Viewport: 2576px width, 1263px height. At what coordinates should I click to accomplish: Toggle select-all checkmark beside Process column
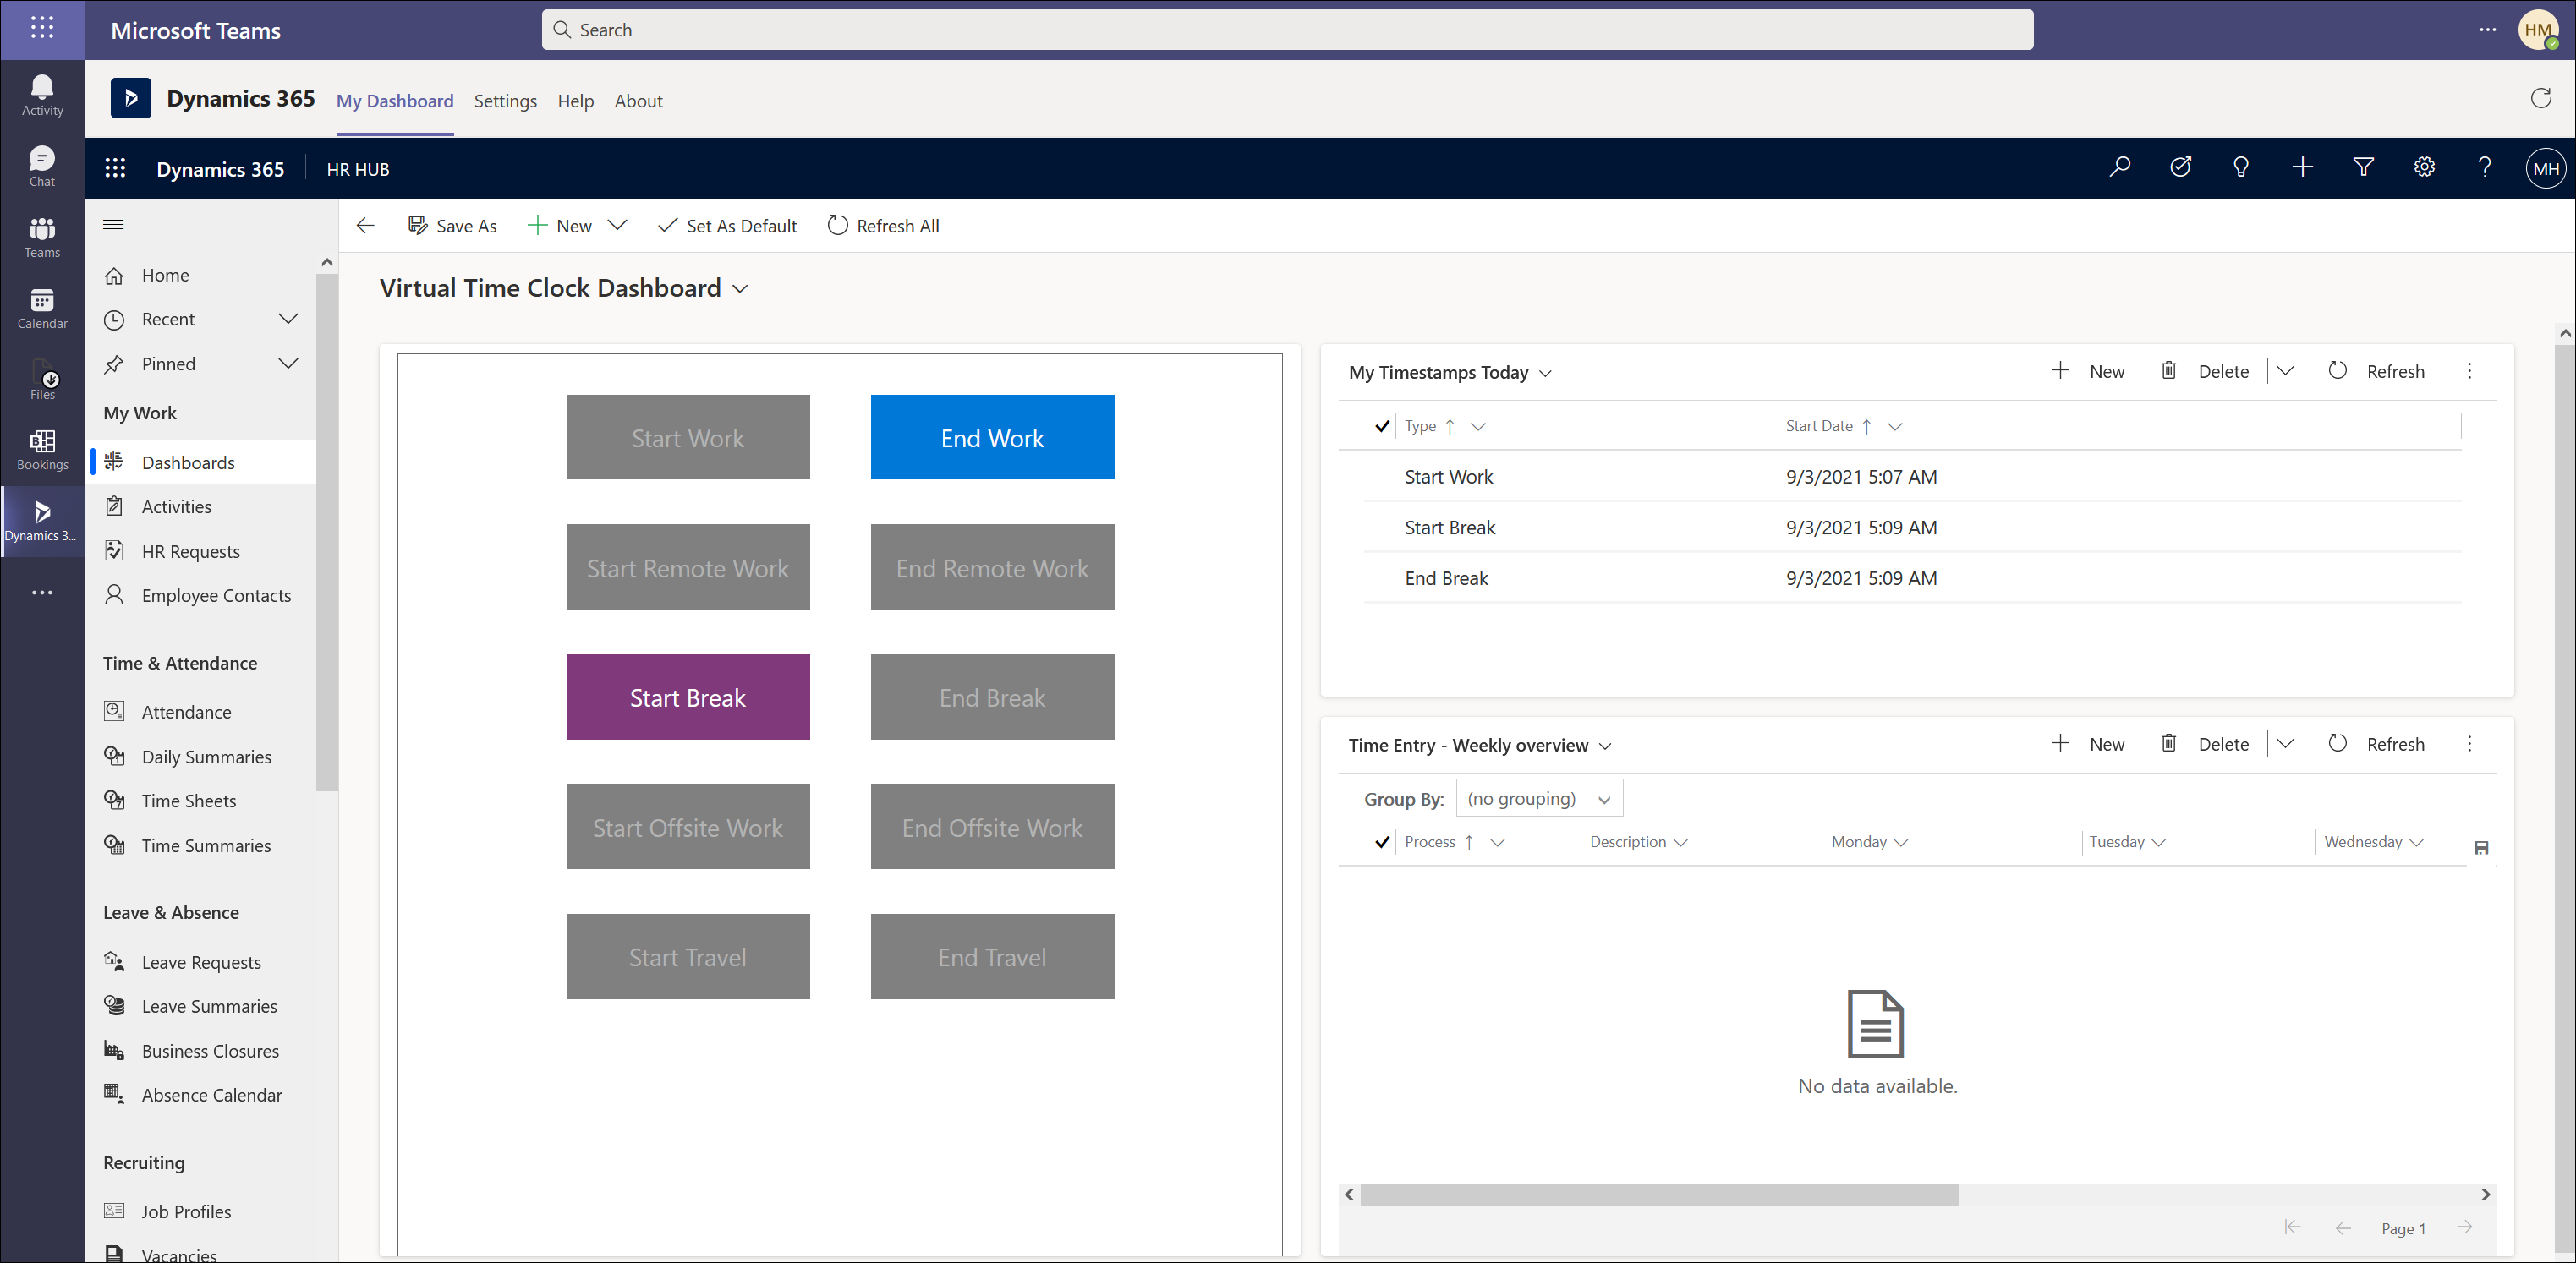pos(1382,842)
